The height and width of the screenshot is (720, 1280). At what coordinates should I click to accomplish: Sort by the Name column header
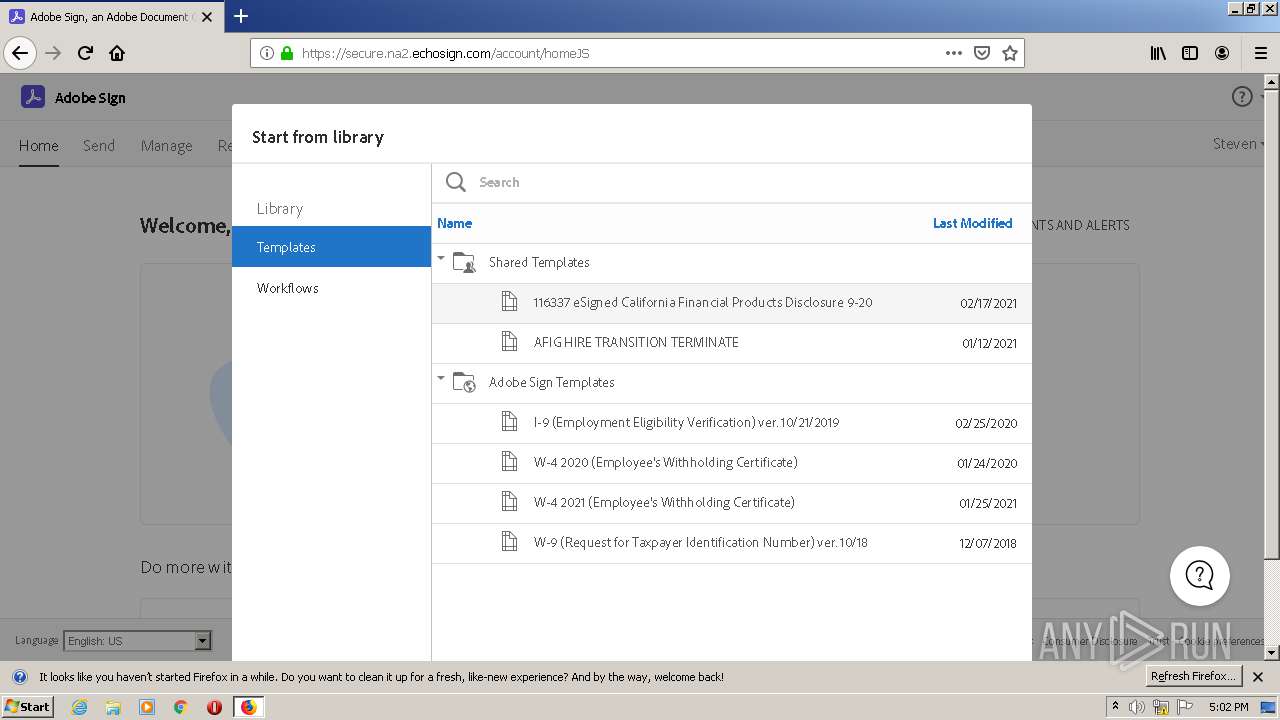coord(455,223)
